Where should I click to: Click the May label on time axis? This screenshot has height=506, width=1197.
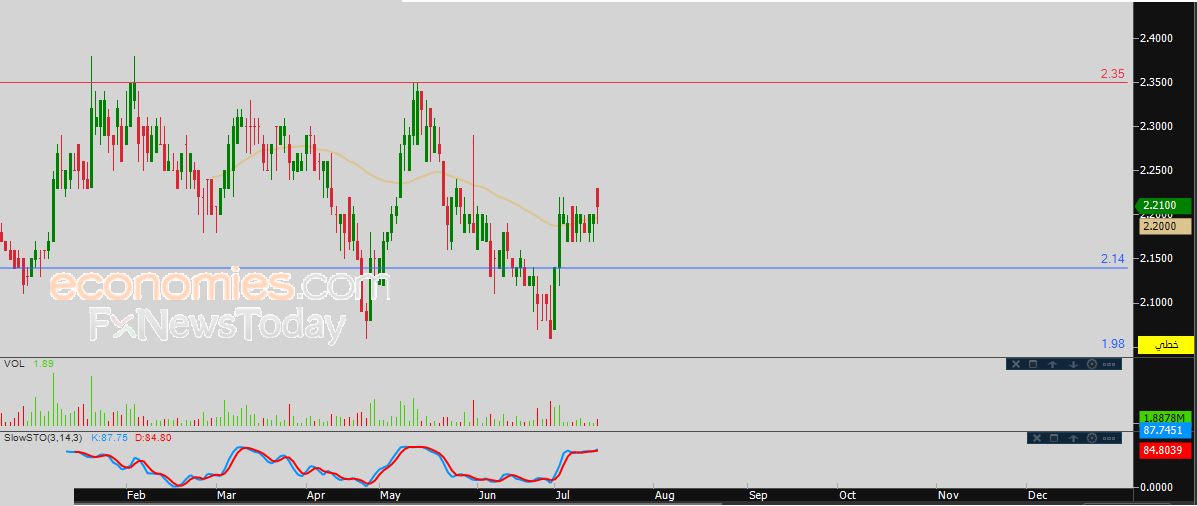tap(391, 495)
